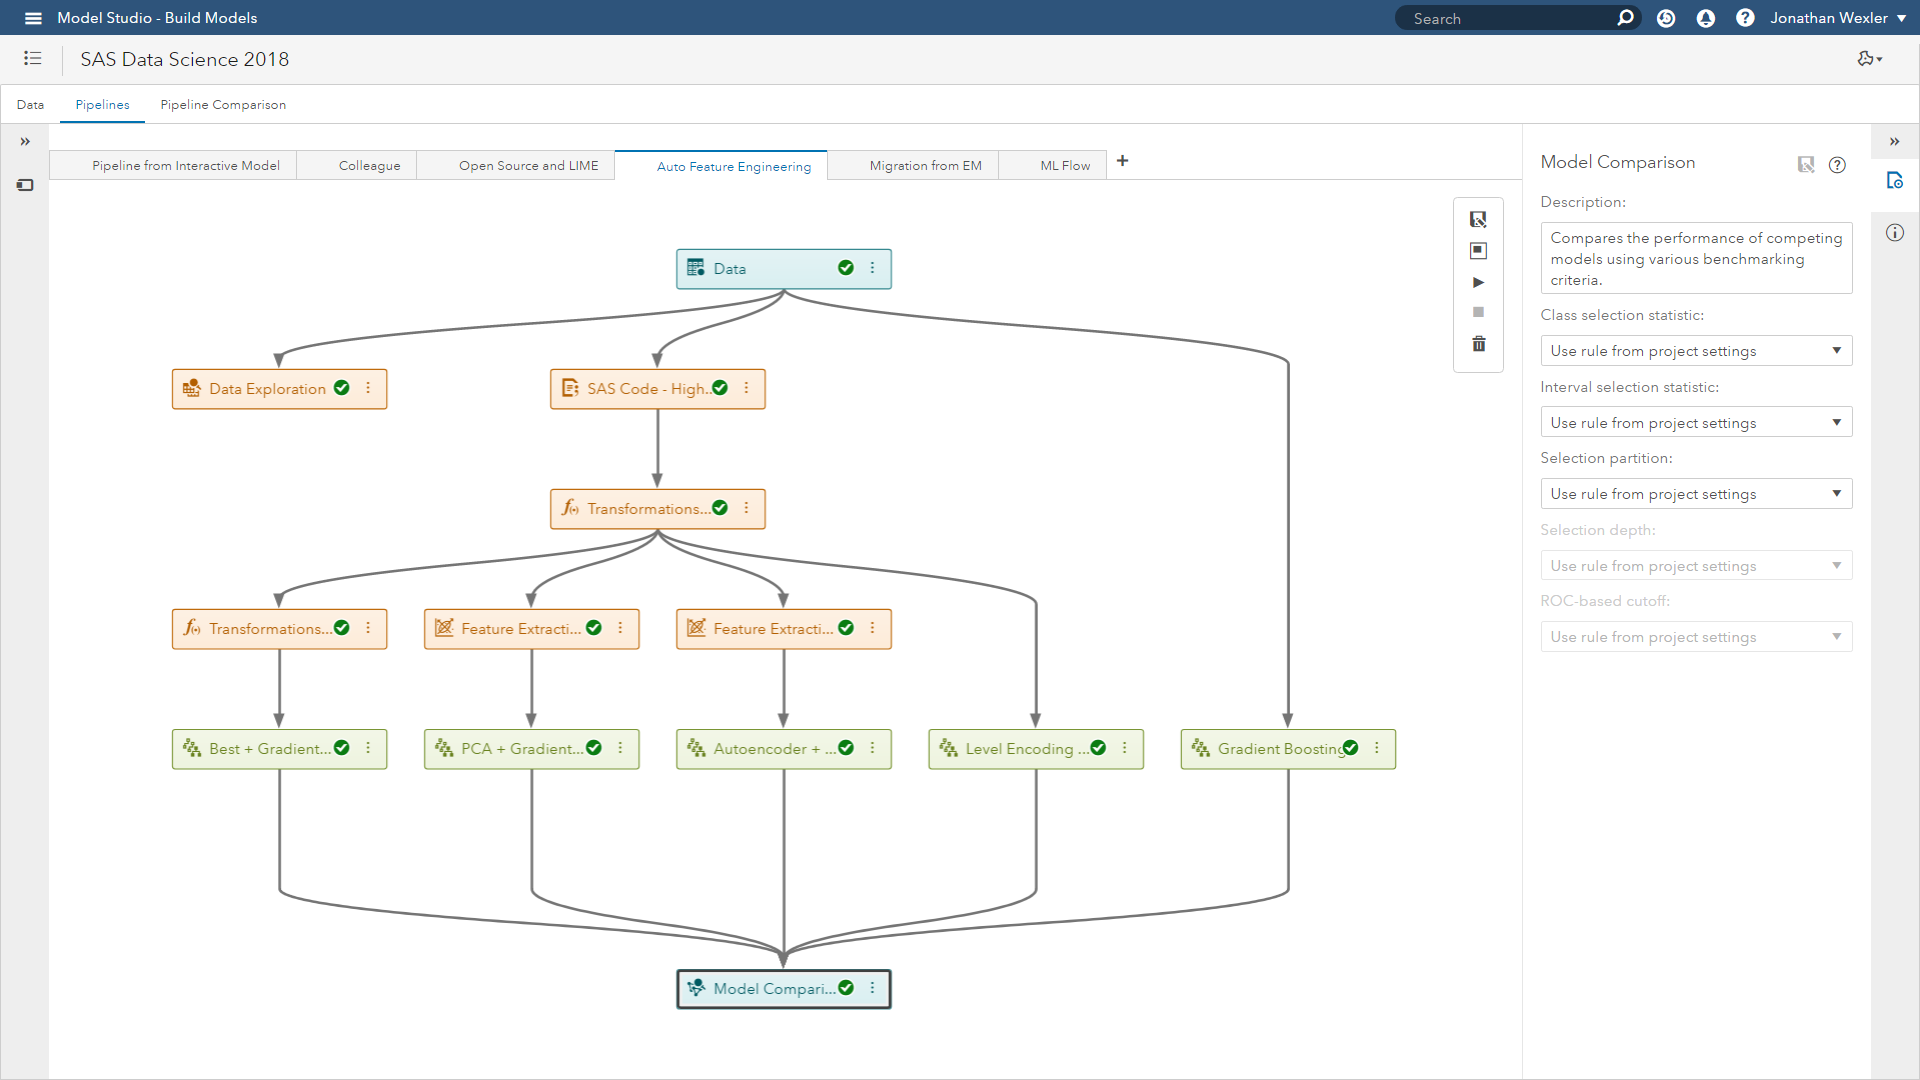The width and height of the screenshot is (1920, 1080).
Task: Click the delete trash icon in canvas toolbar
Action: click(x=1478, y=344)
